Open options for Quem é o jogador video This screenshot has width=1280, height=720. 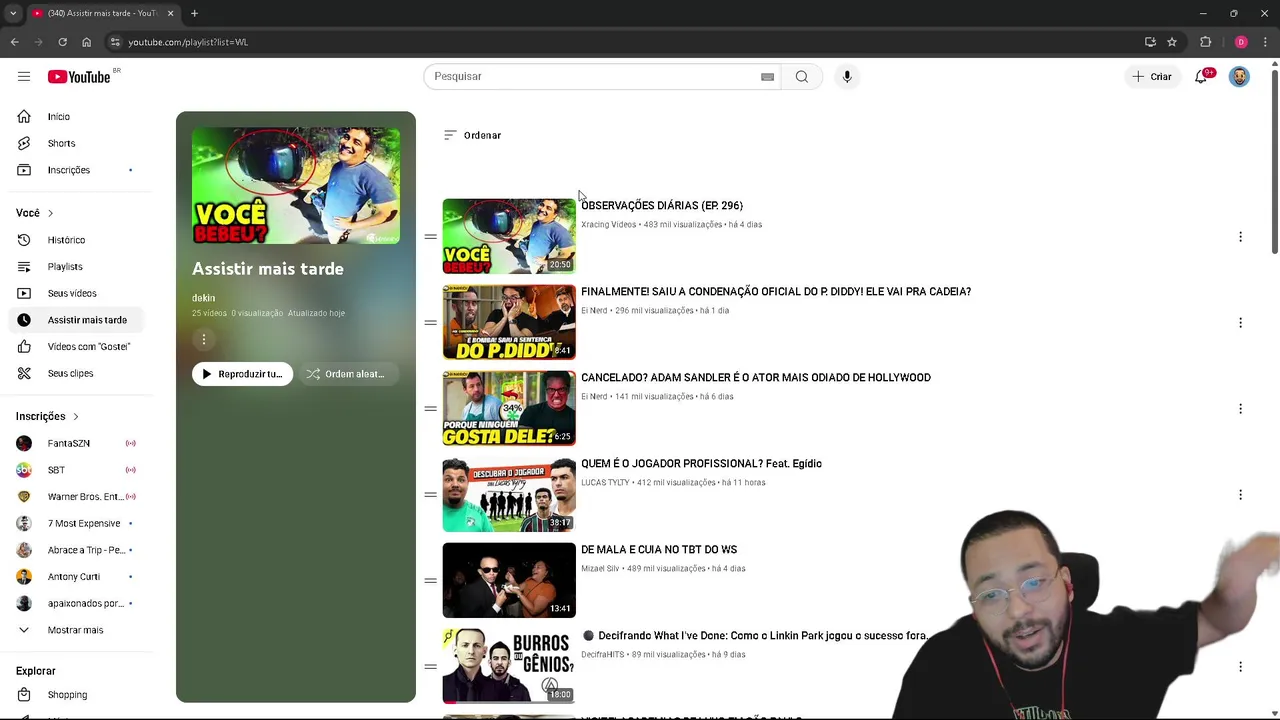point(1240,495)
